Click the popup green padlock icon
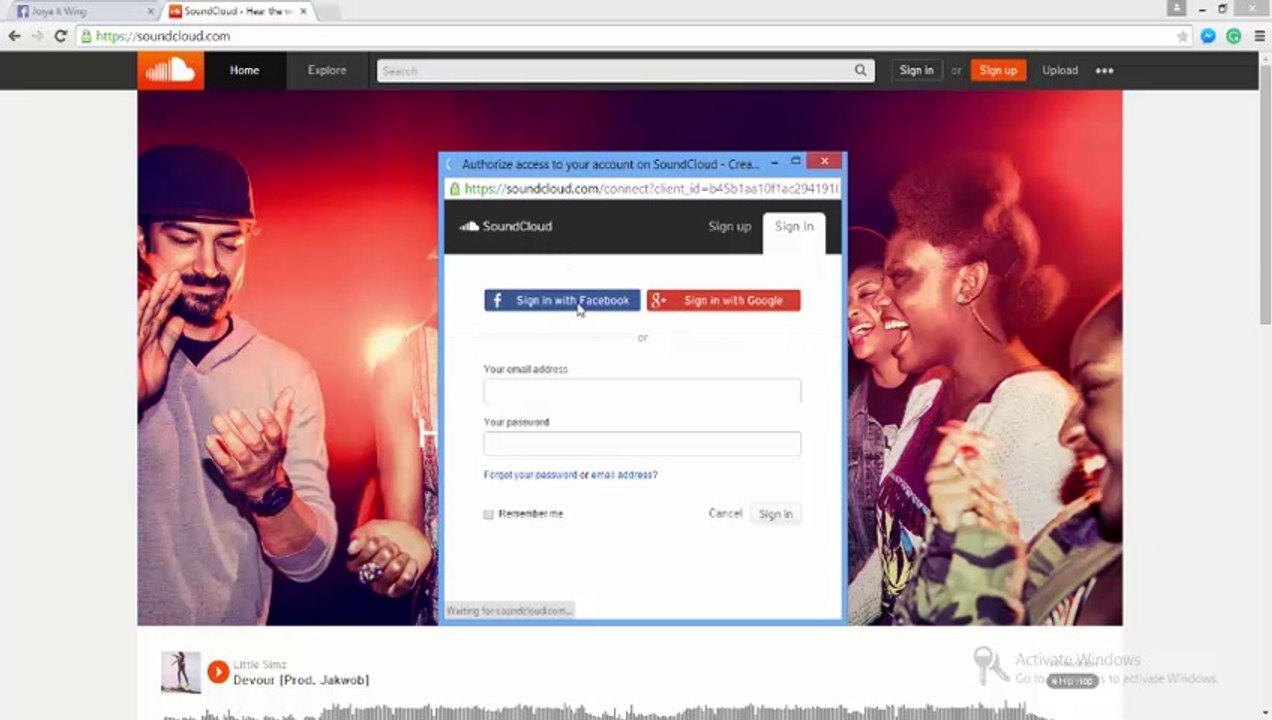This screenshot has height=720, width=1272. coord(455,188)
